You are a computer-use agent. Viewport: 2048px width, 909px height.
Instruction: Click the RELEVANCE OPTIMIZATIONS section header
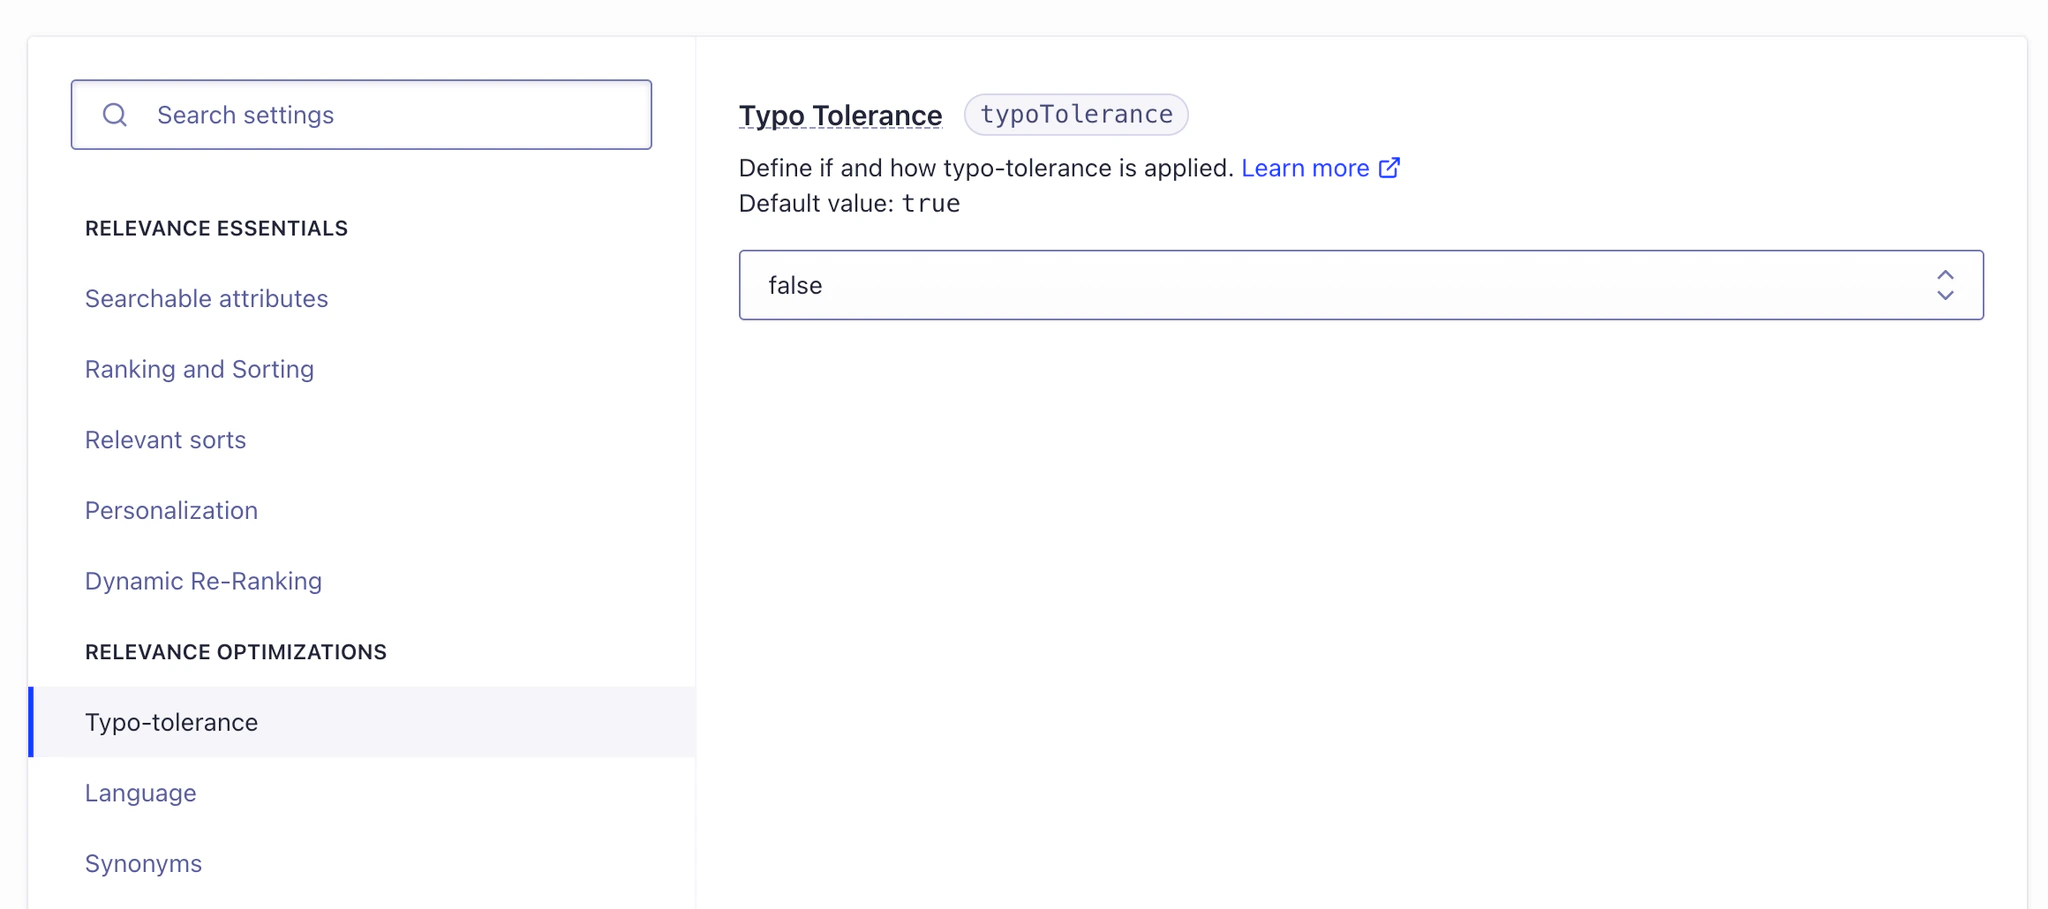[236, 651]
